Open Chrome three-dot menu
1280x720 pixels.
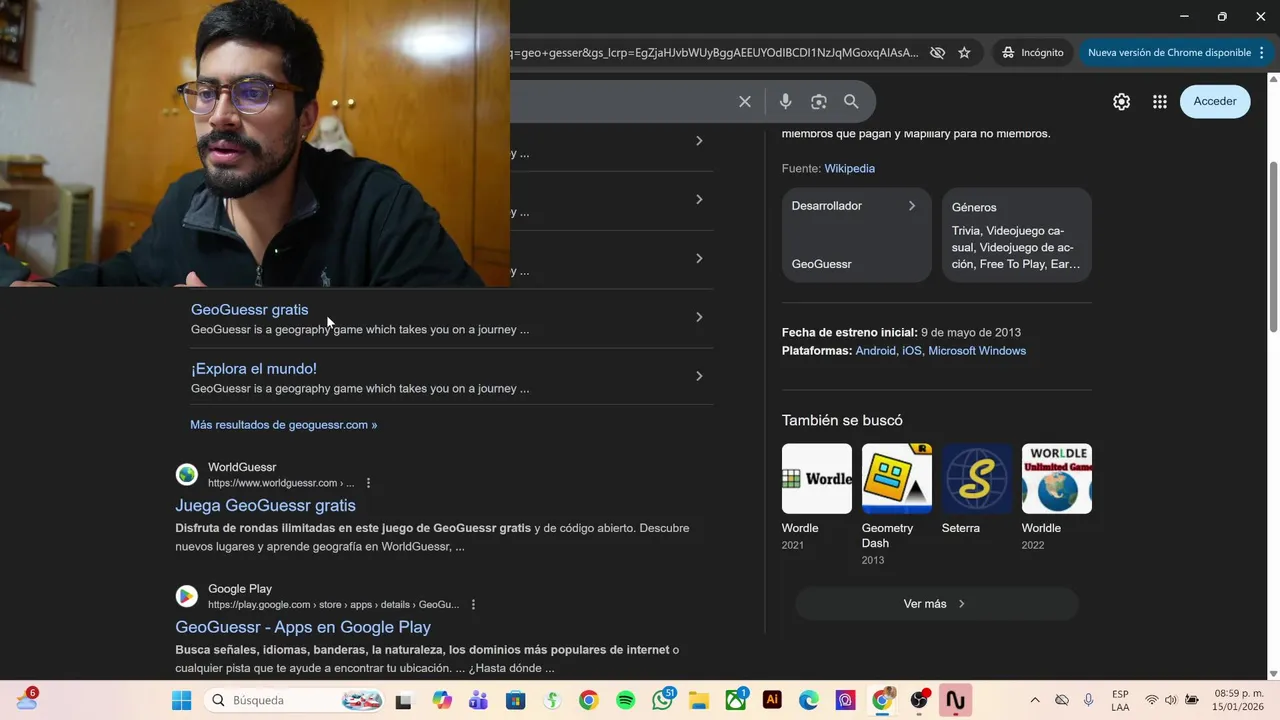[x=1262, y=52]
